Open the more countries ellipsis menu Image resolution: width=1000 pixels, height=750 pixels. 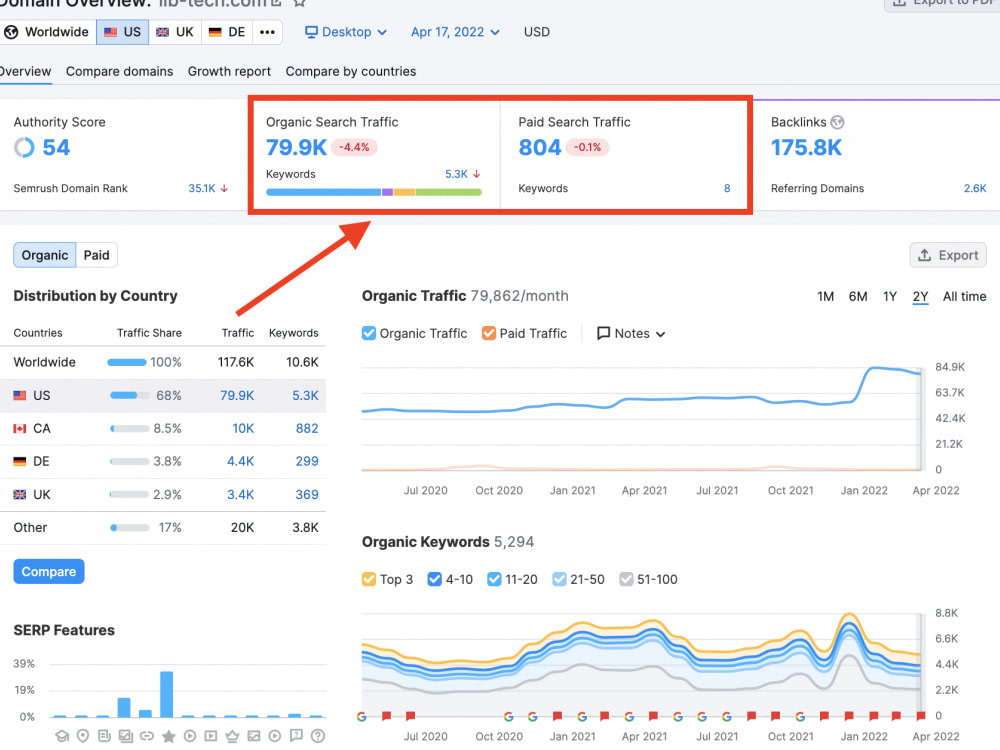267,32
